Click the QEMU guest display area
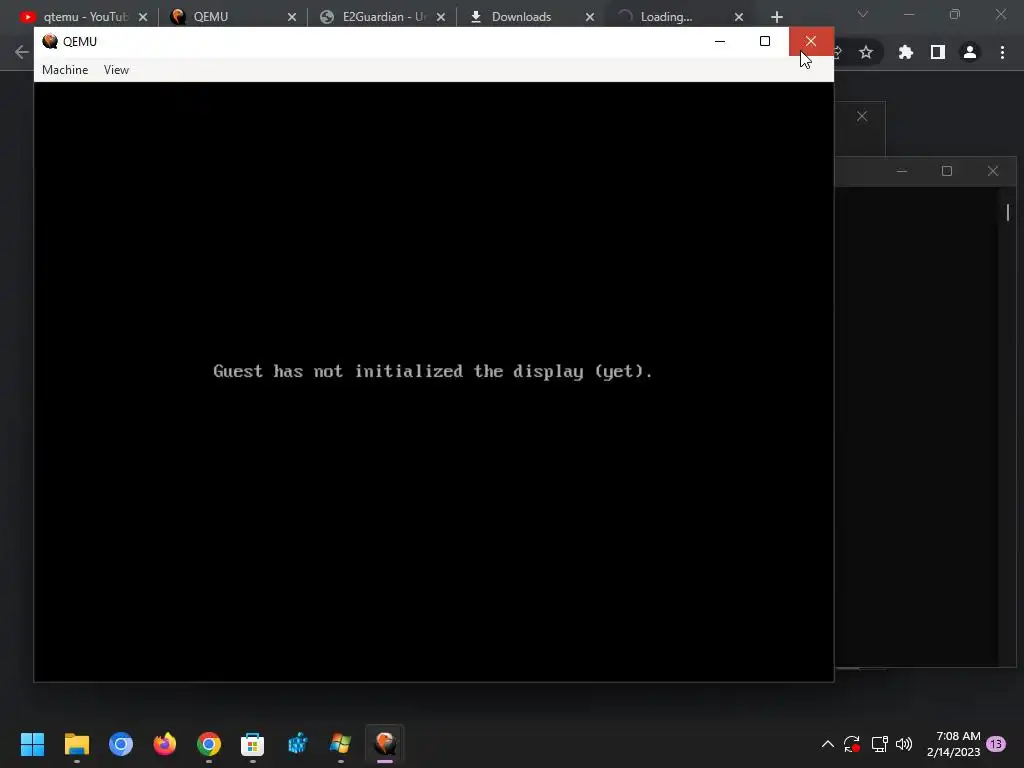 tap(434, 381)
